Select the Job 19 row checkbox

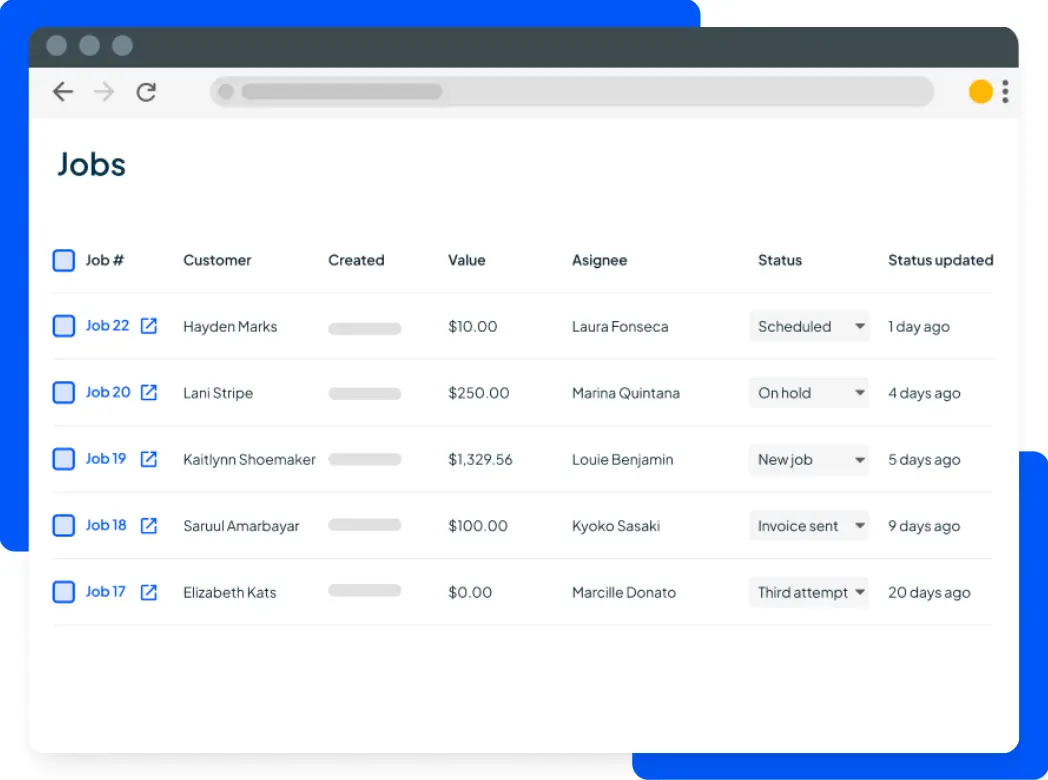click(x=64, y=459)
